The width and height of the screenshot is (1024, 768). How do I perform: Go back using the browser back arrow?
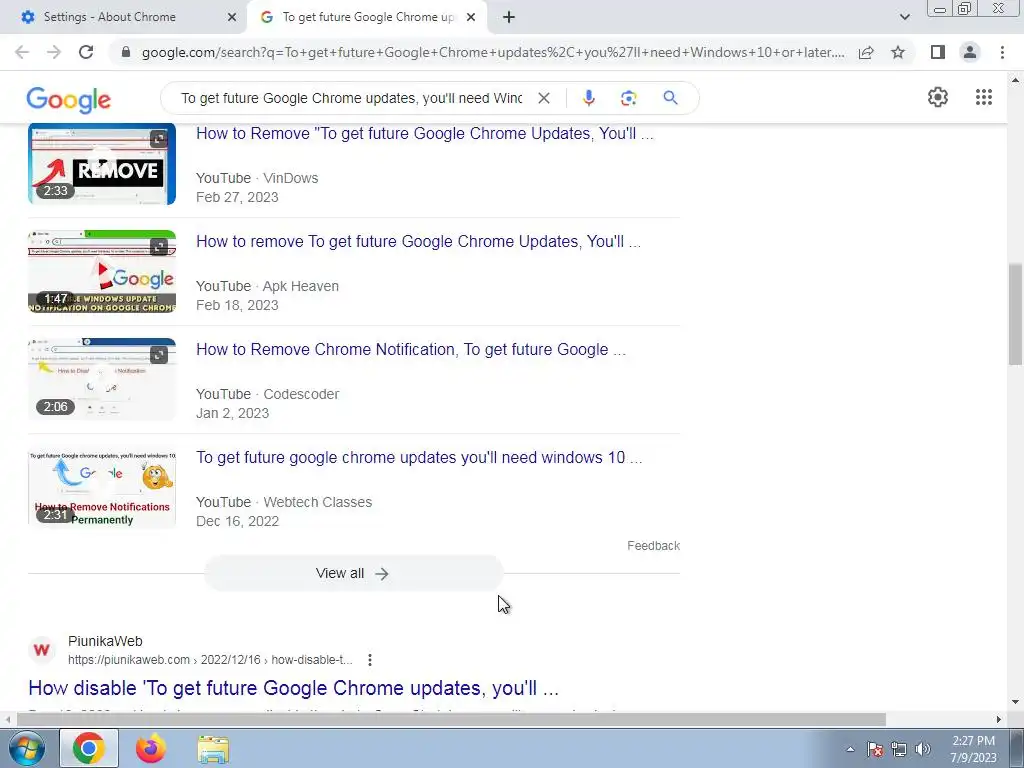pos(22,52)
